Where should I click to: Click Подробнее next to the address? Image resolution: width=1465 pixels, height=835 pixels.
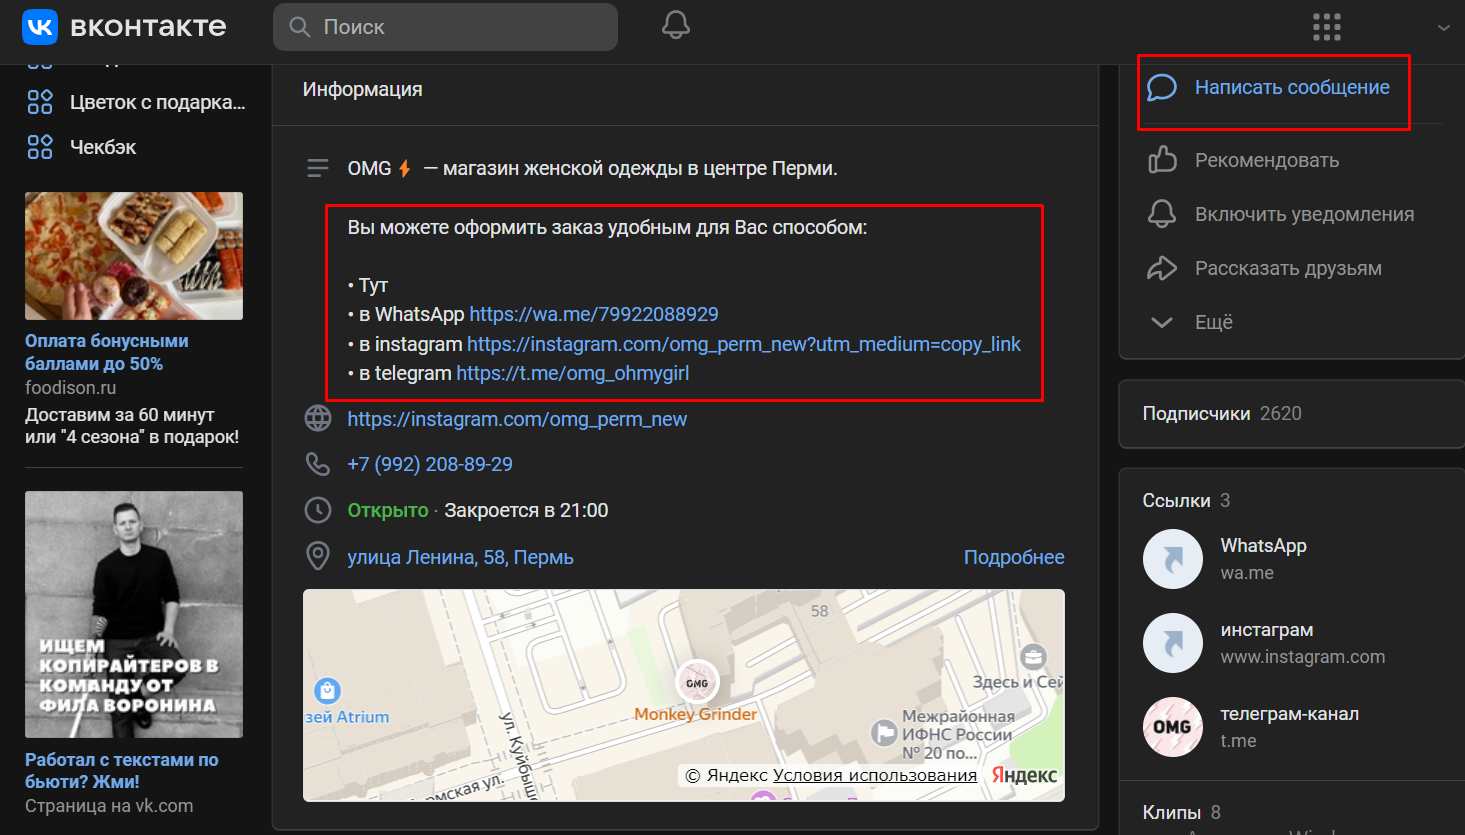click(x=1014, y=557)
